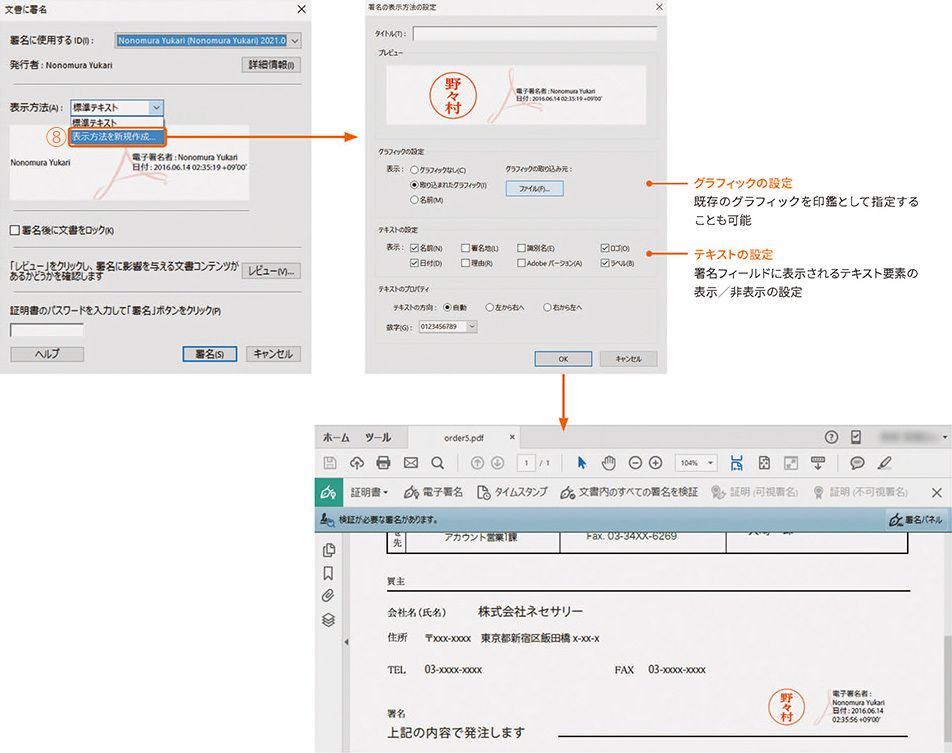Enable 'Adobe バージョン(A)' checkbox
952x753 pixels.
pos(521,263)
